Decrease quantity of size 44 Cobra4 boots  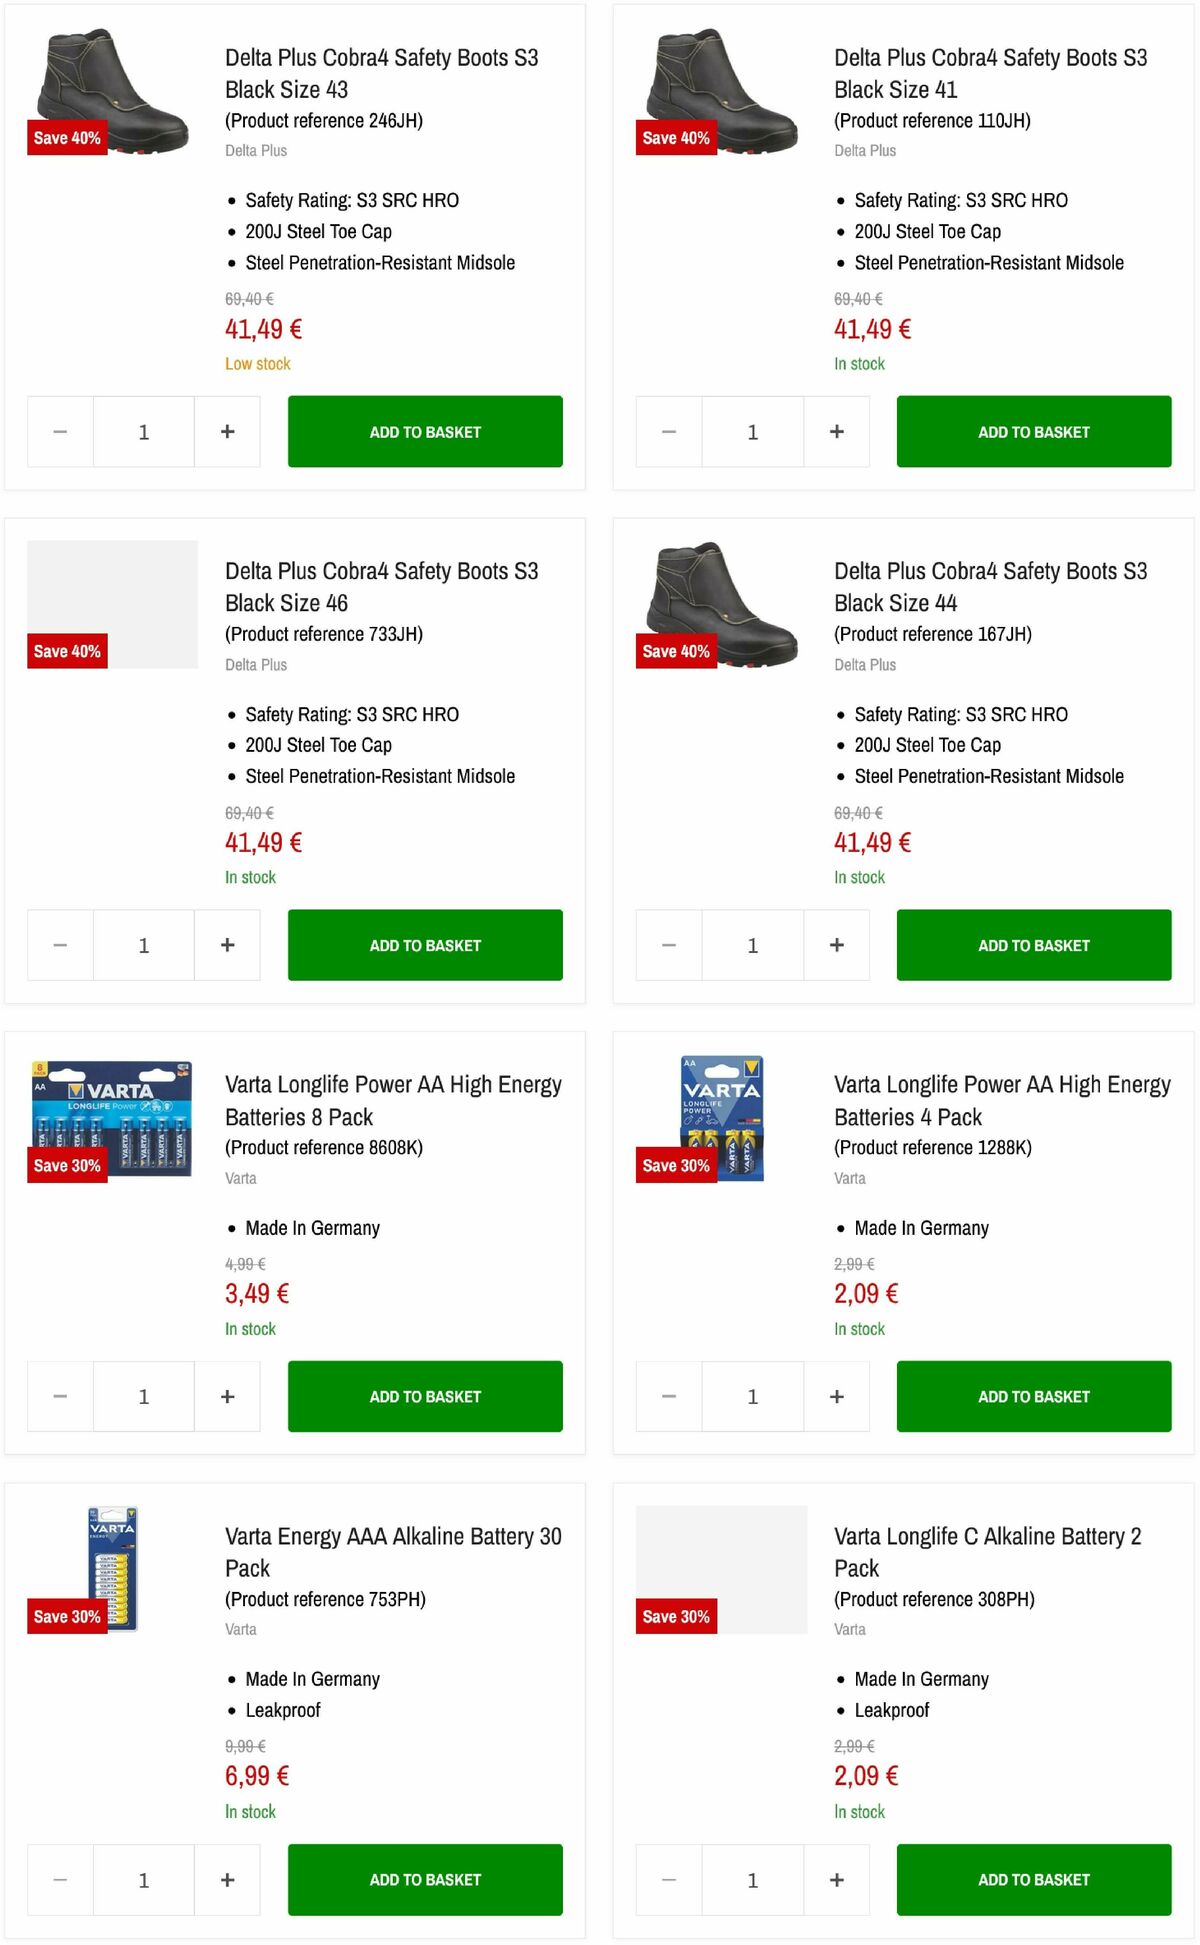click(667, 945)
